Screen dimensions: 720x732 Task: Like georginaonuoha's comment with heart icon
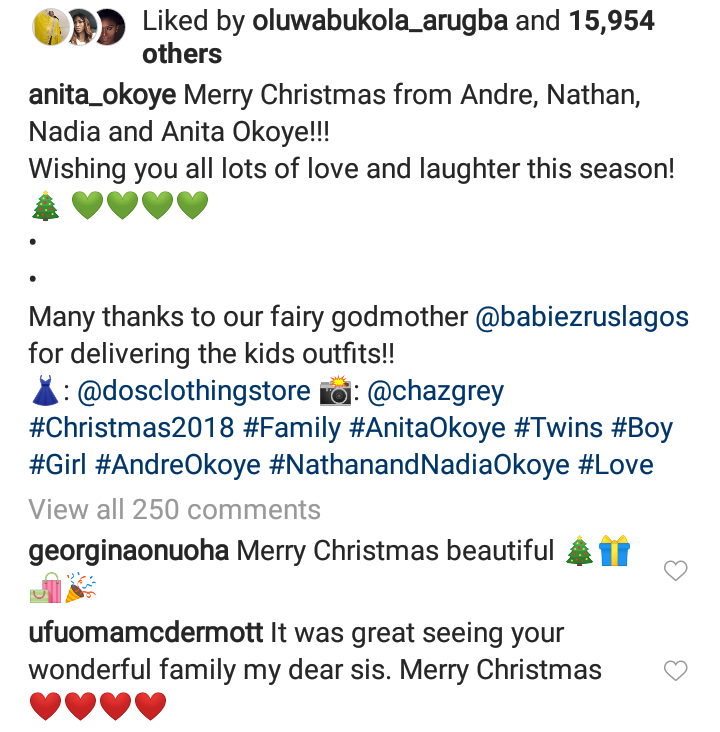pos(676,571)
